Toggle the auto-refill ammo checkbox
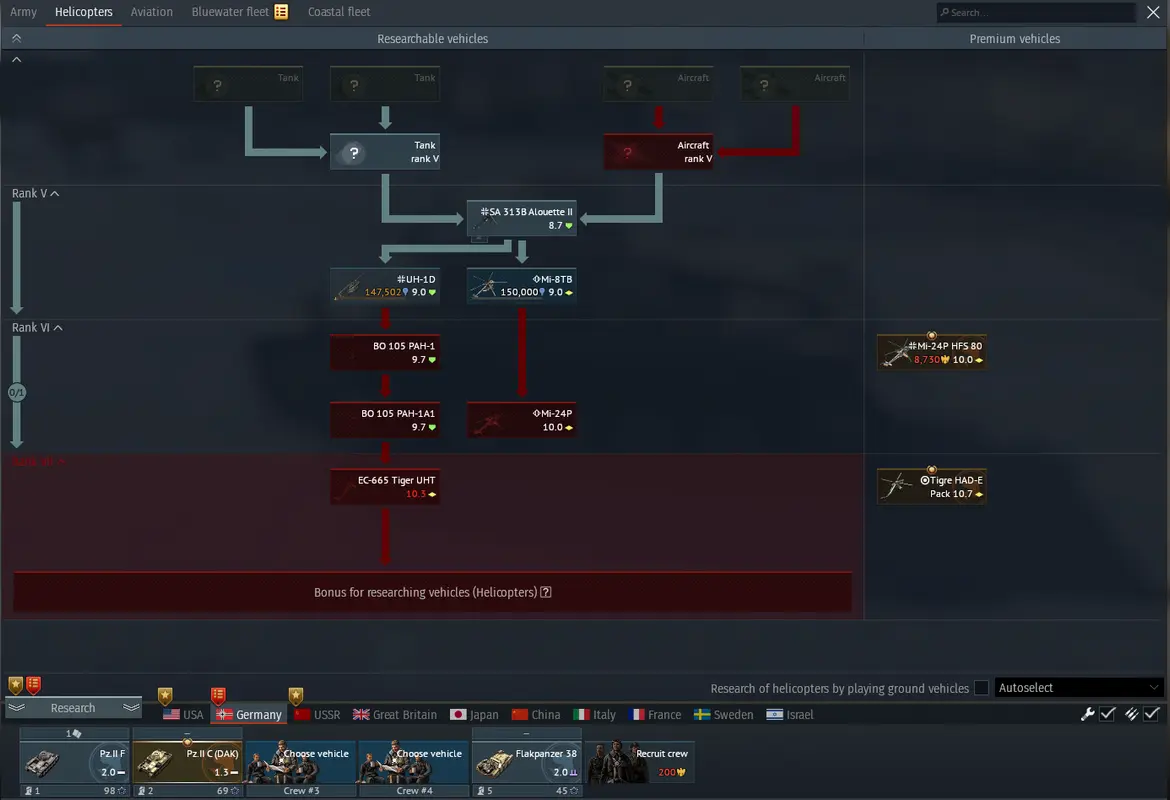1170x800 pixels. click(1151, 714)
